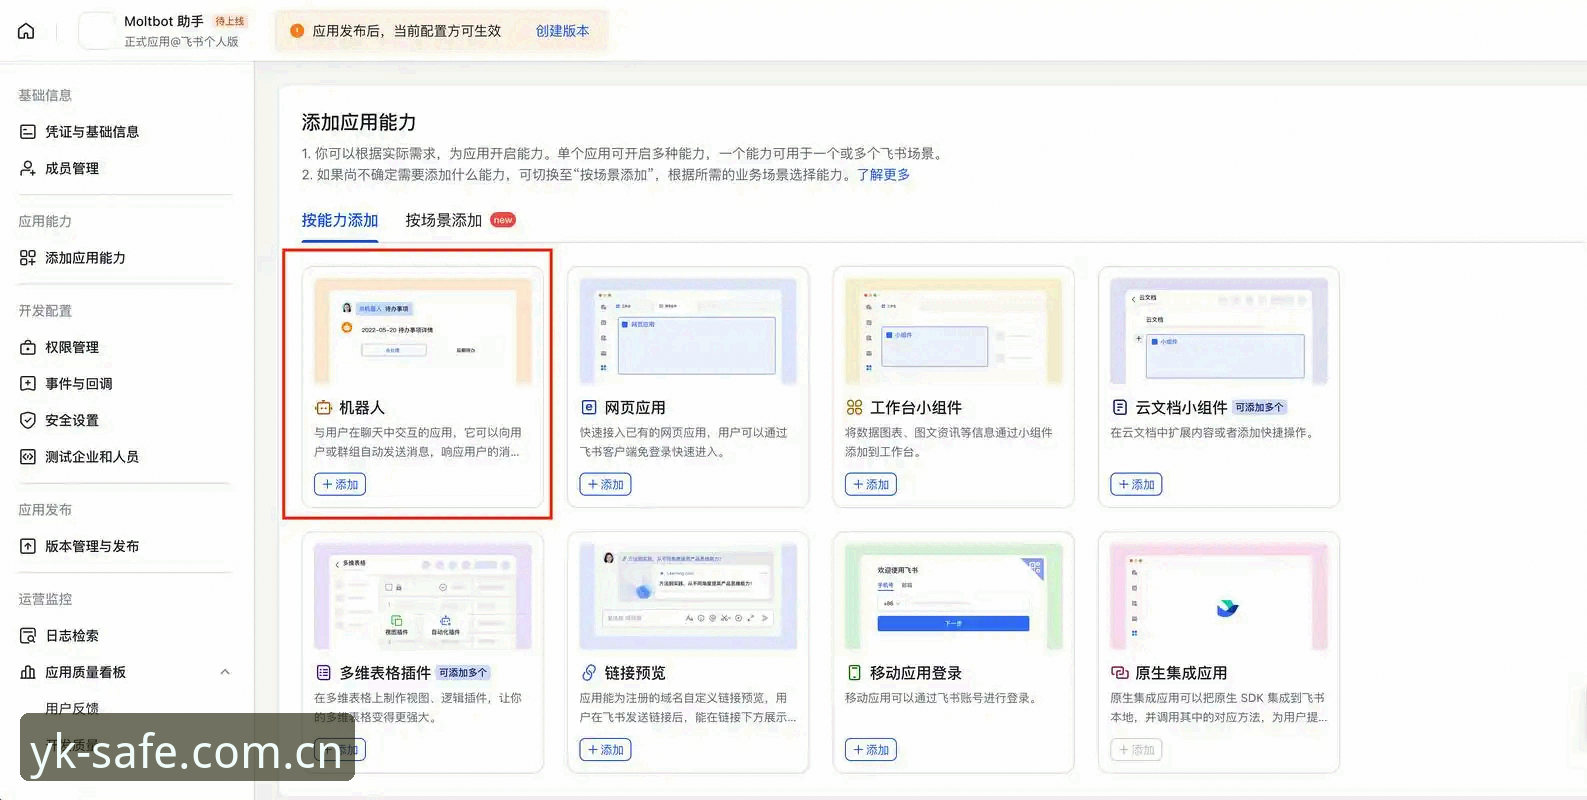
Task: Click the 添加应用能力 grid icon
Action: point(28,258)
